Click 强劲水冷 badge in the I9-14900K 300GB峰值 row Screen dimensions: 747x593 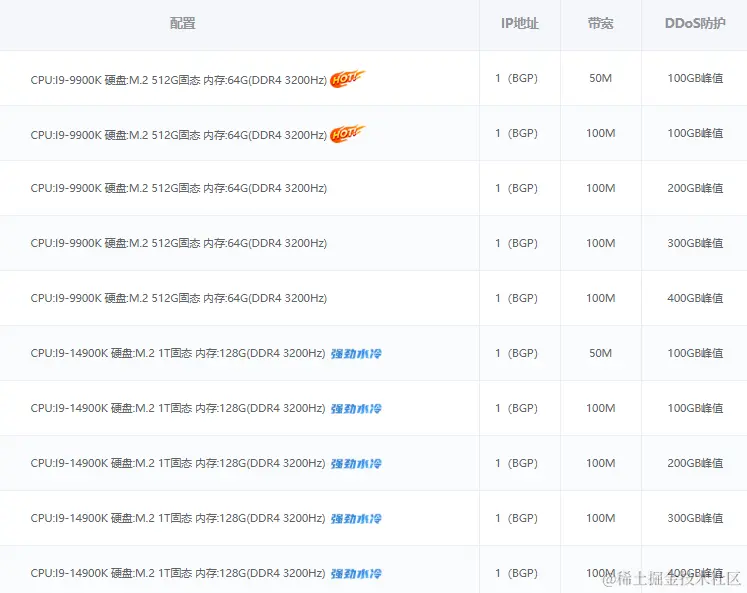[x=356, y=519]
